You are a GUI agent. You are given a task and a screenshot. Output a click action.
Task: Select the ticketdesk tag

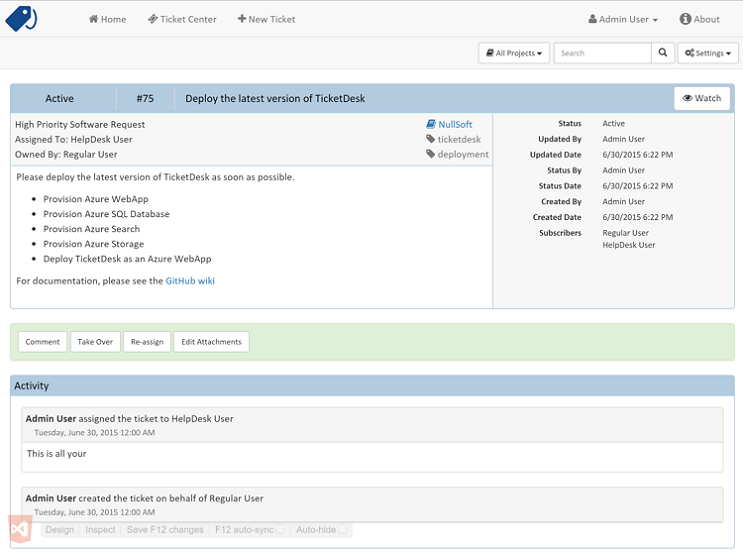pyautogui.click(x=453, y=139)
